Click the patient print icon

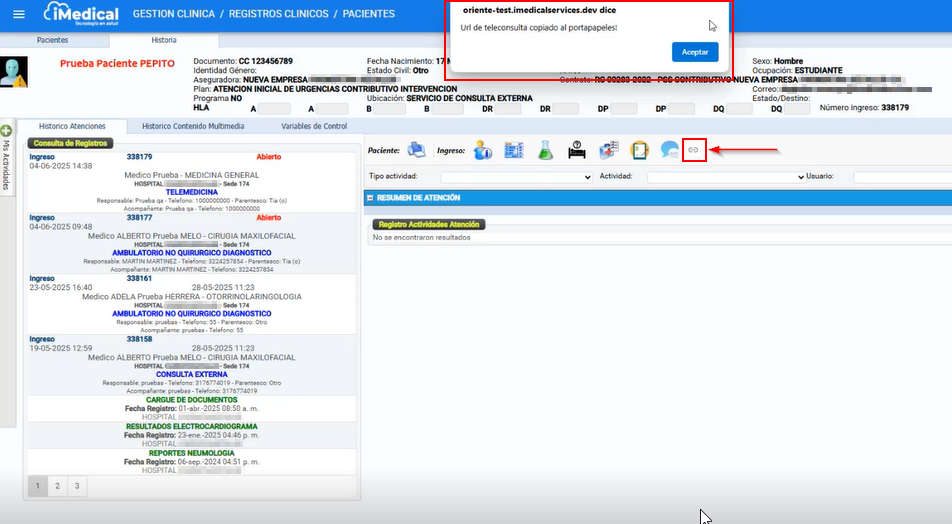point(416,150)
